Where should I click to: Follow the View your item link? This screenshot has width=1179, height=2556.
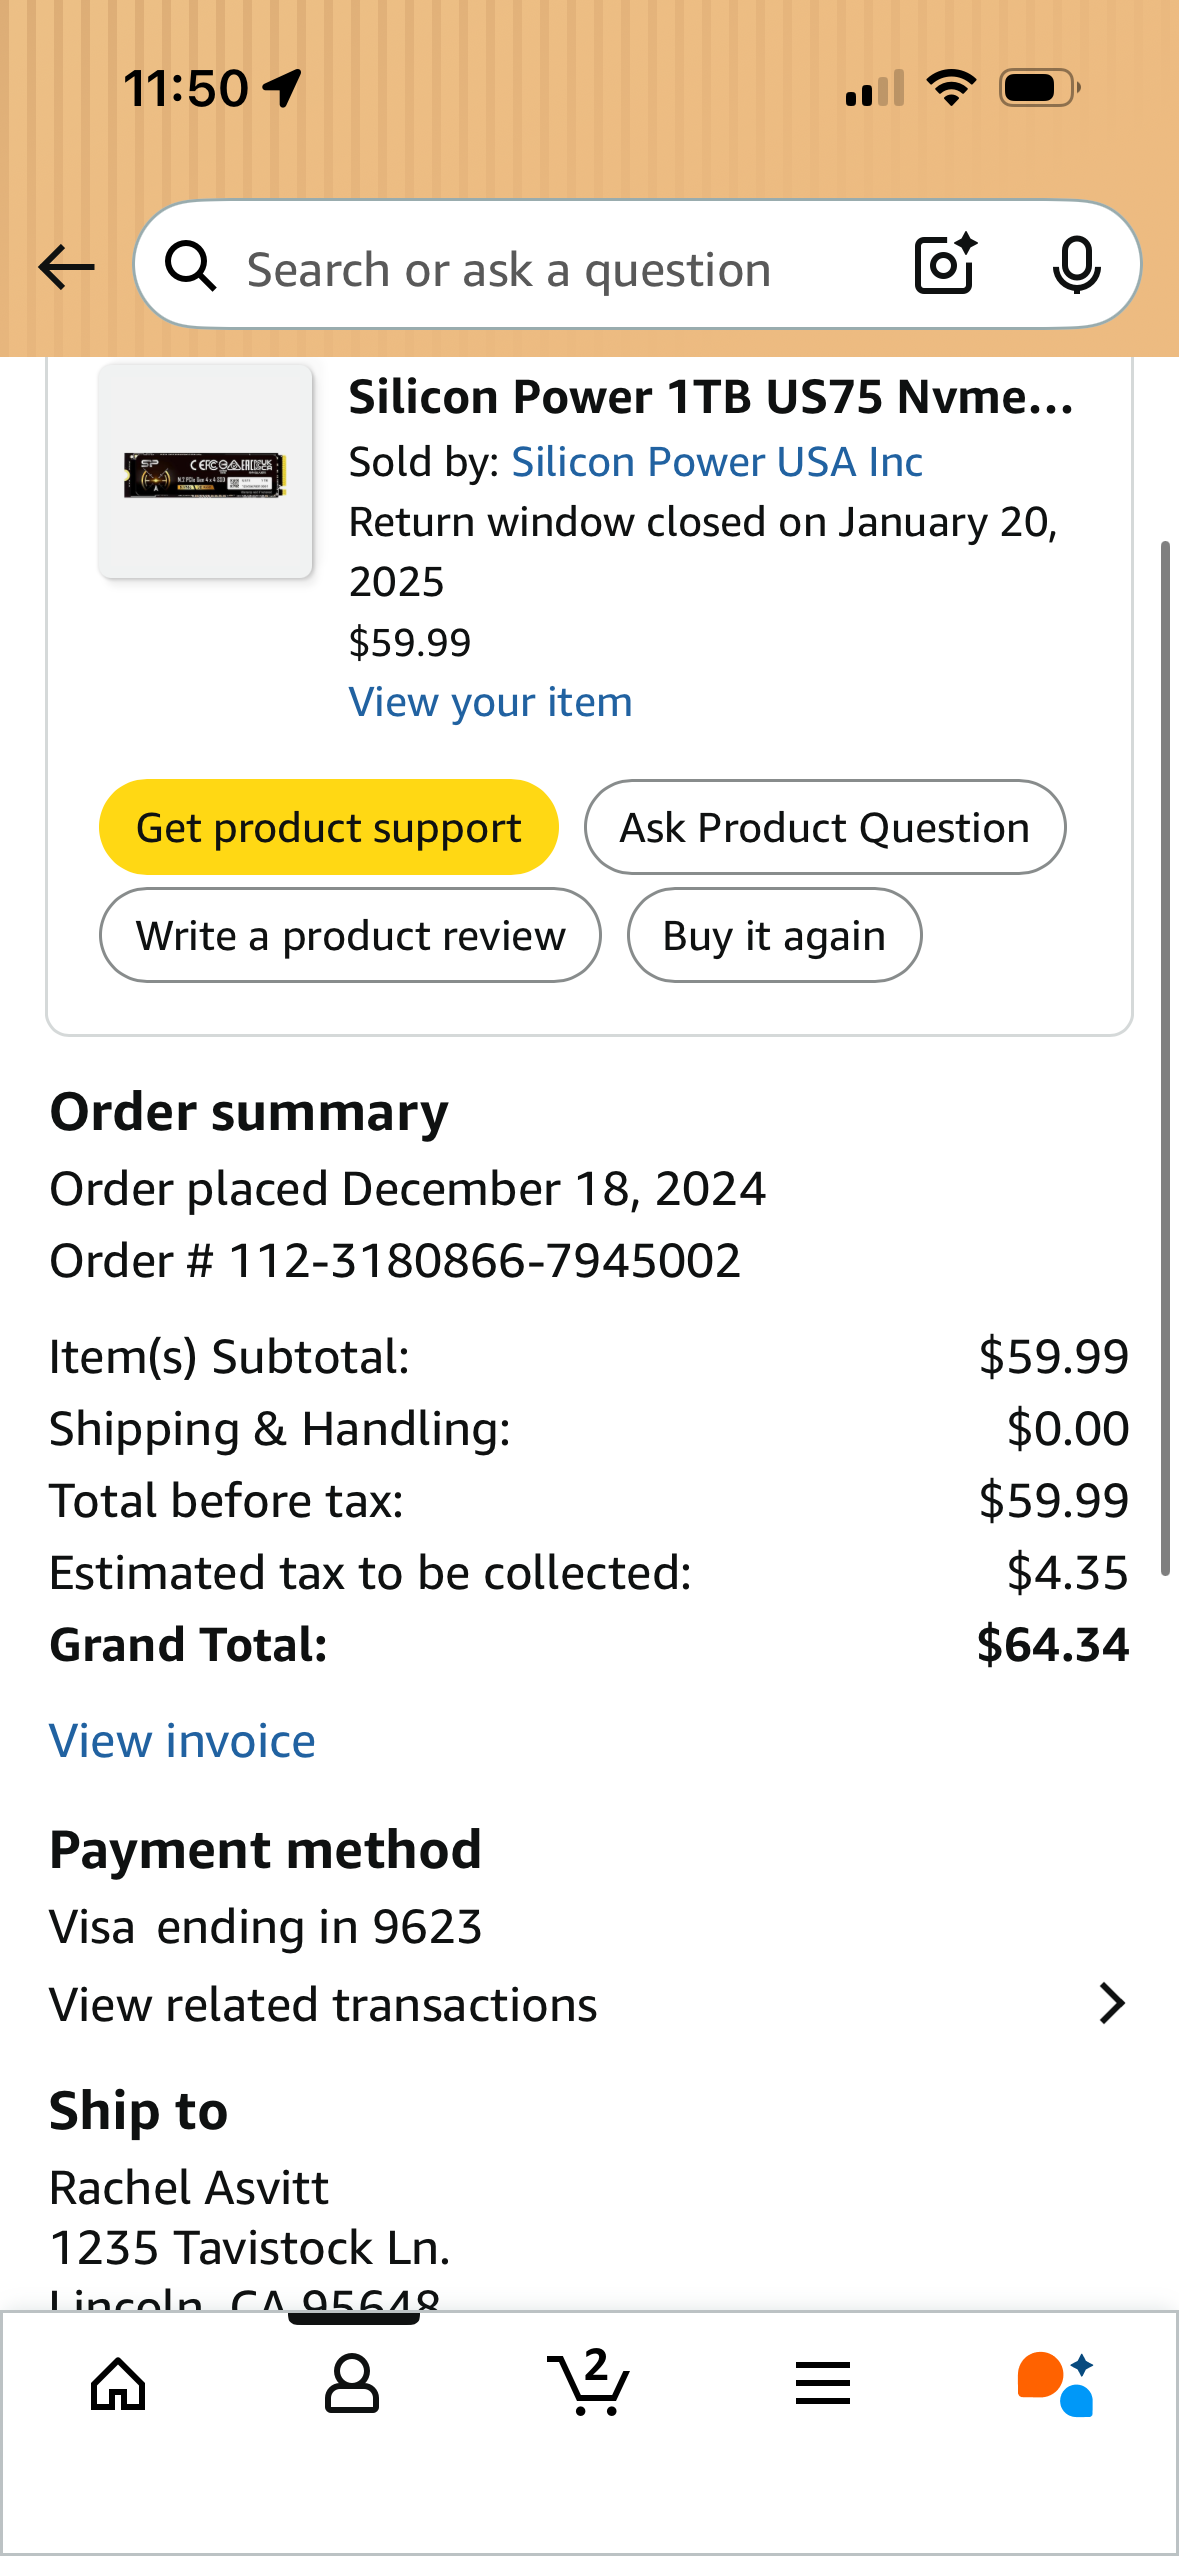pos(490,702)
